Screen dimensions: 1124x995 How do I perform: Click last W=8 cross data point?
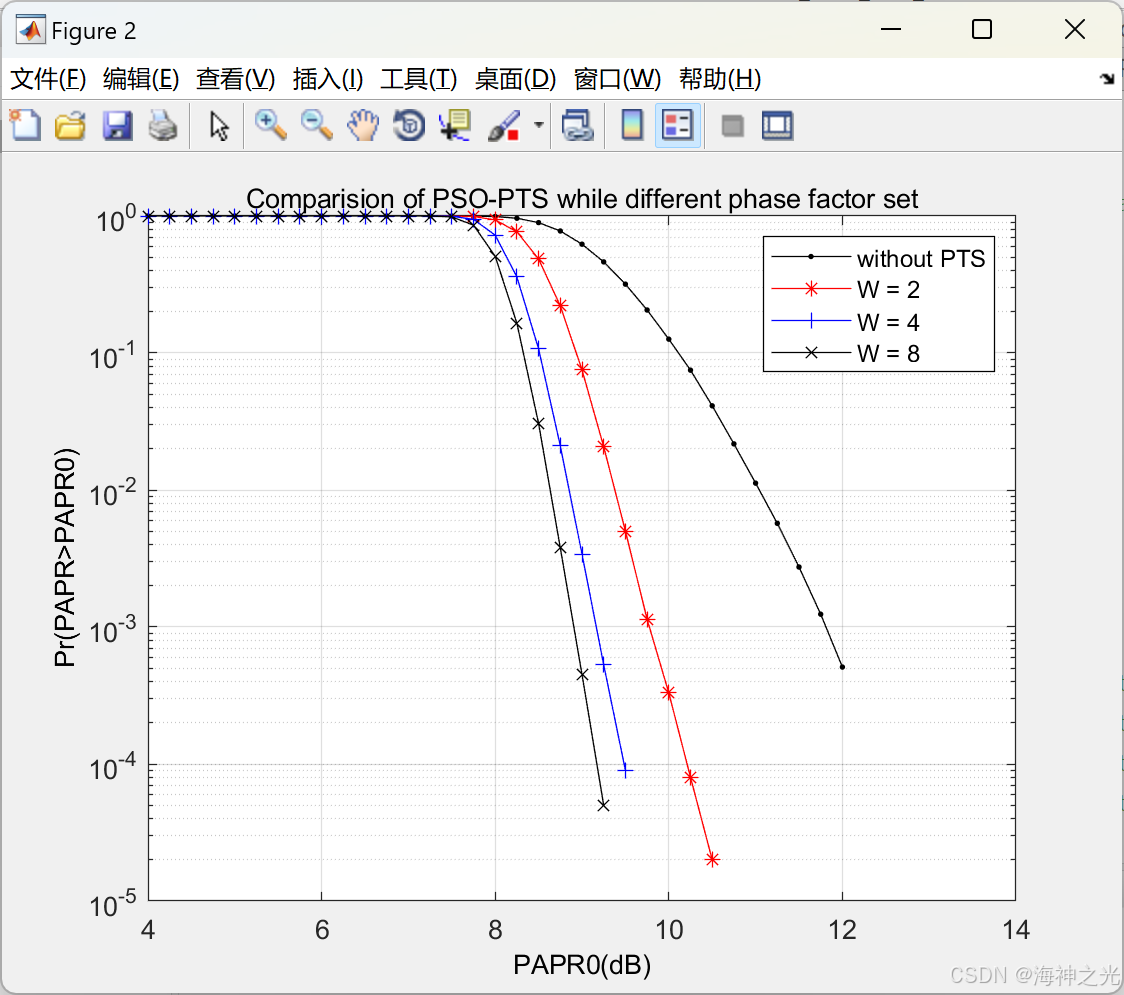tap(604, 806)
